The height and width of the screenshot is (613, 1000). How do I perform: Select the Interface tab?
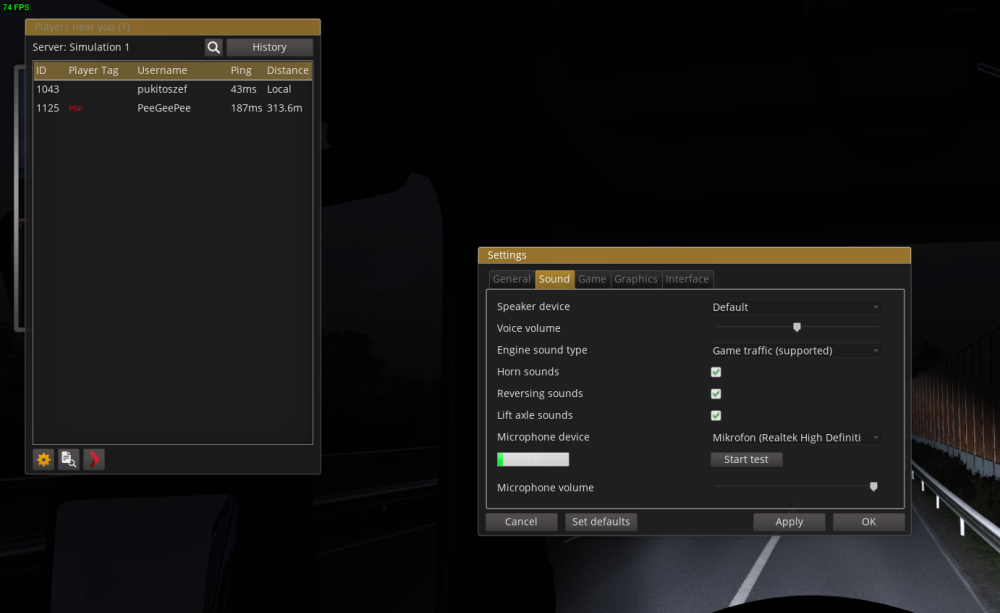[x=687, y=279]
